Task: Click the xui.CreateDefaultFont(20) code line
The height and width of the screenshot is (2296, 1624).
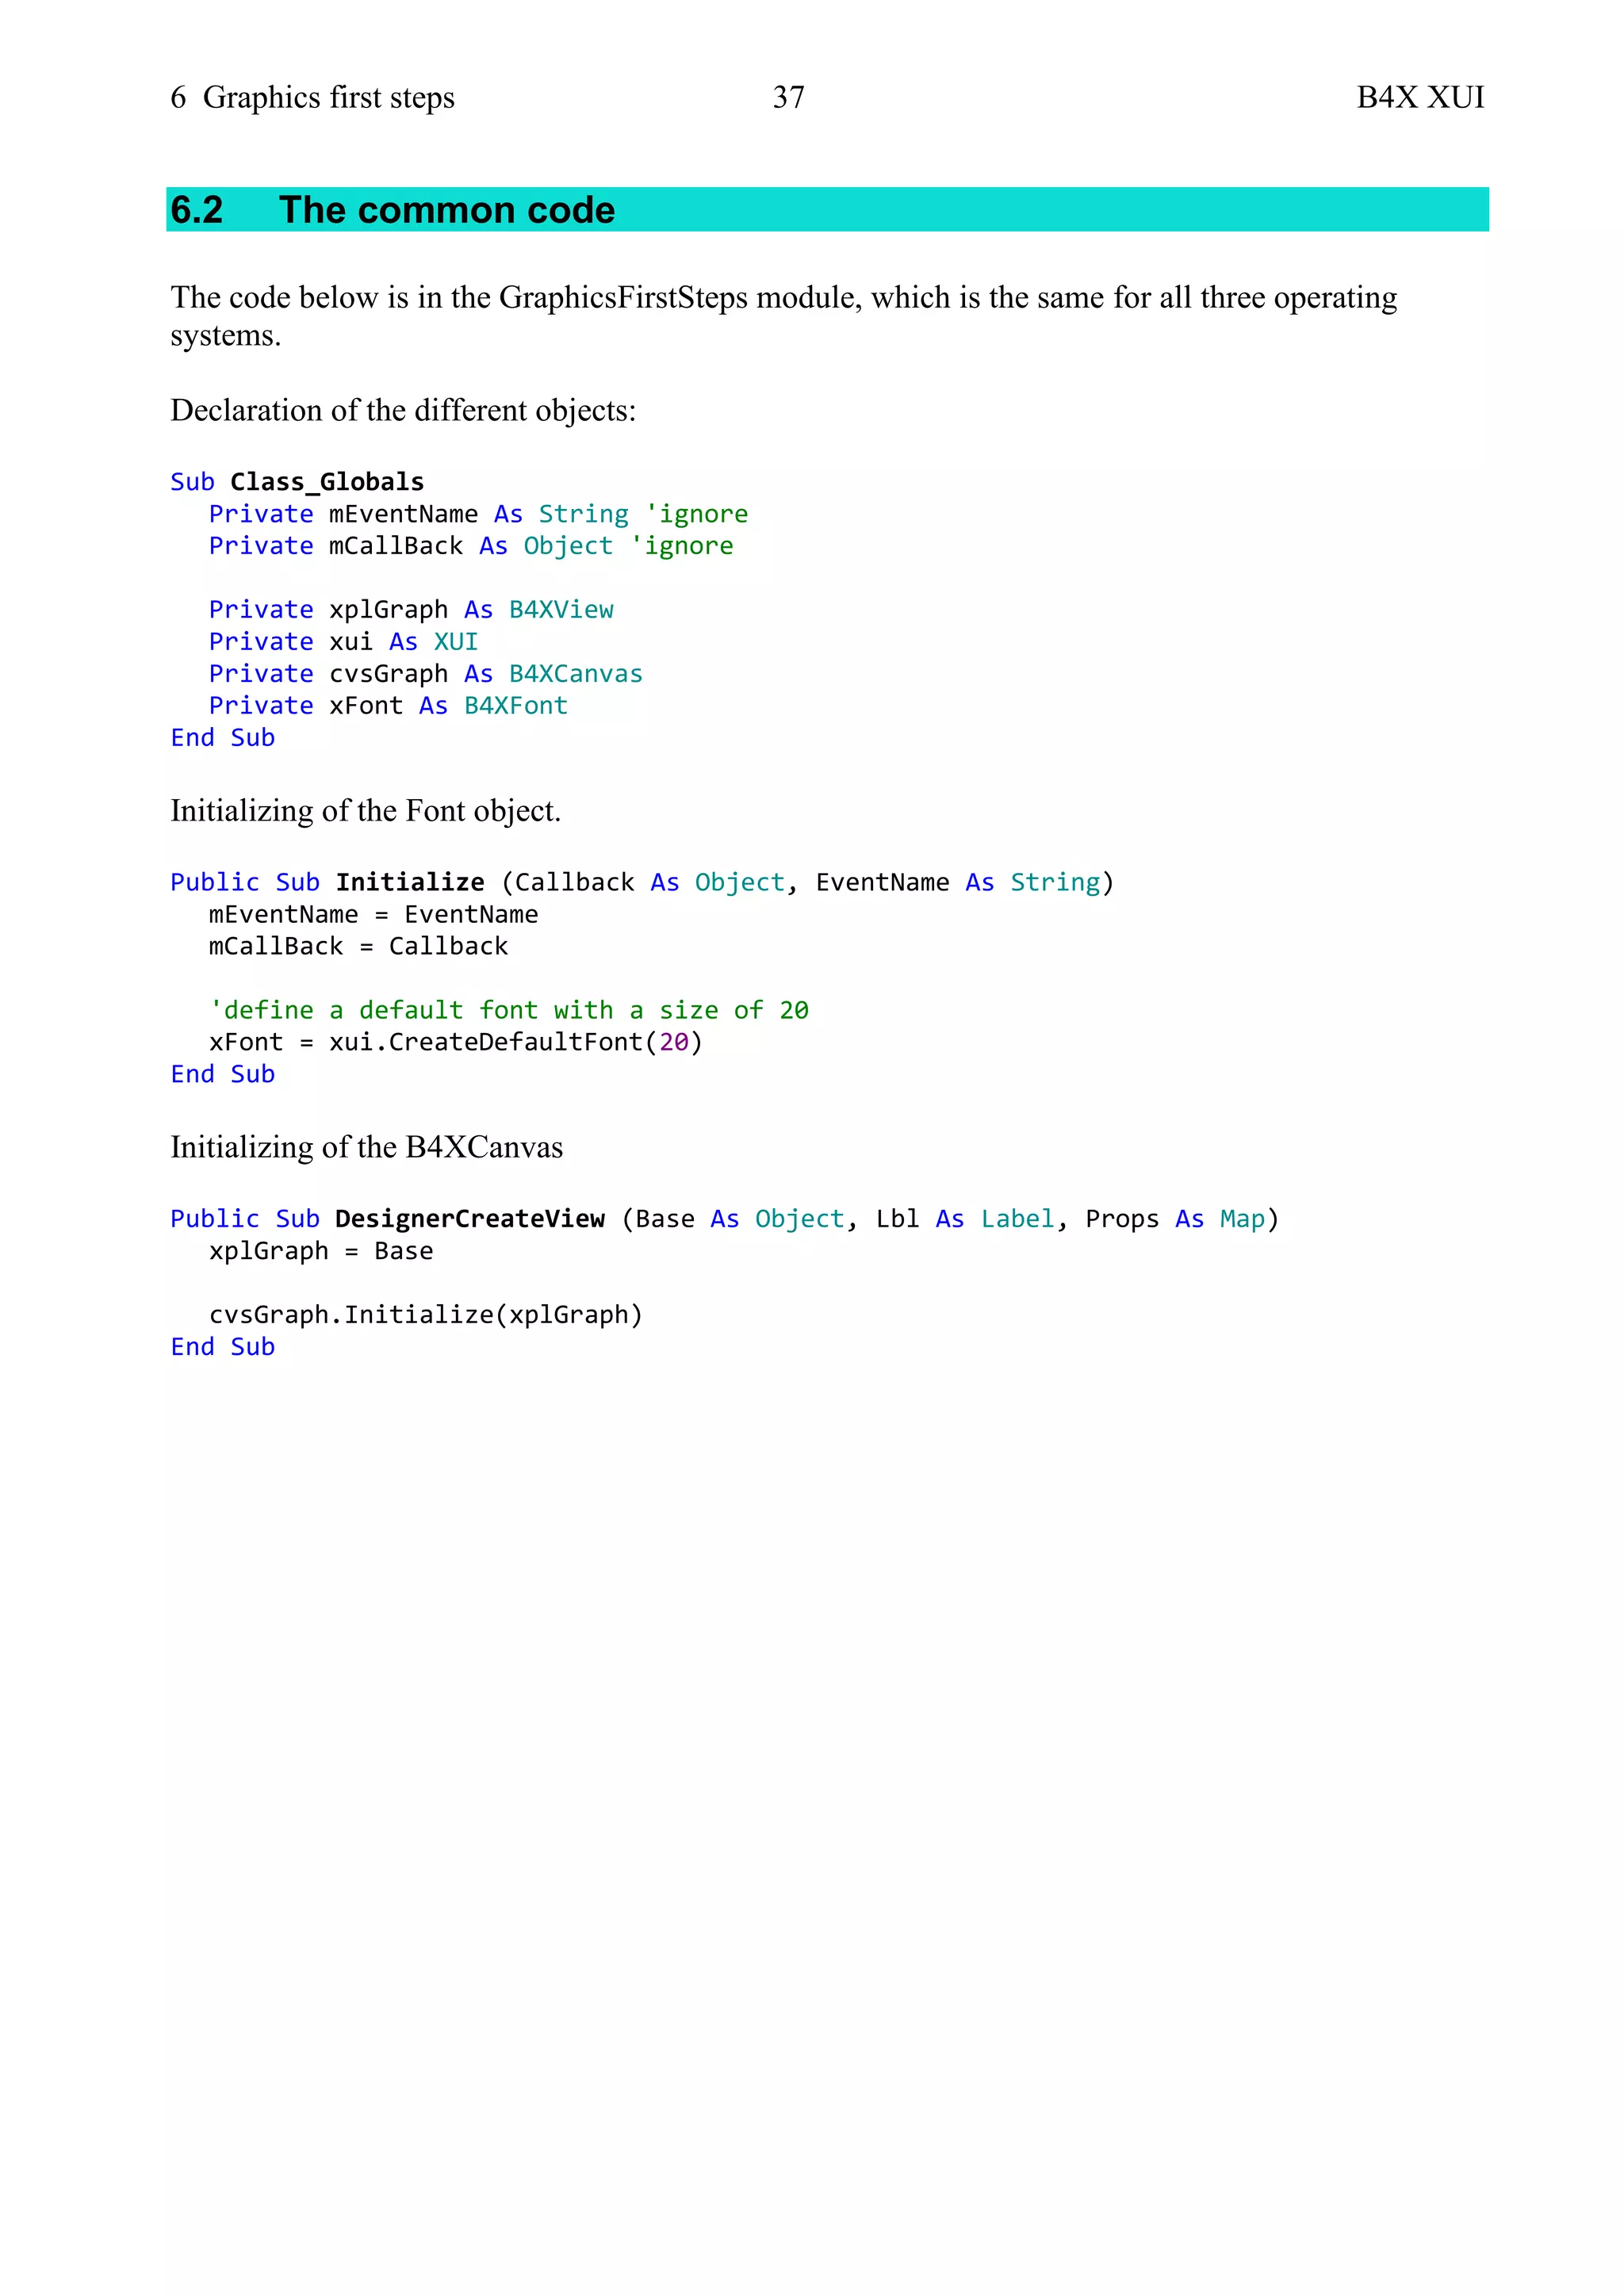Action: click(455, 1042)
